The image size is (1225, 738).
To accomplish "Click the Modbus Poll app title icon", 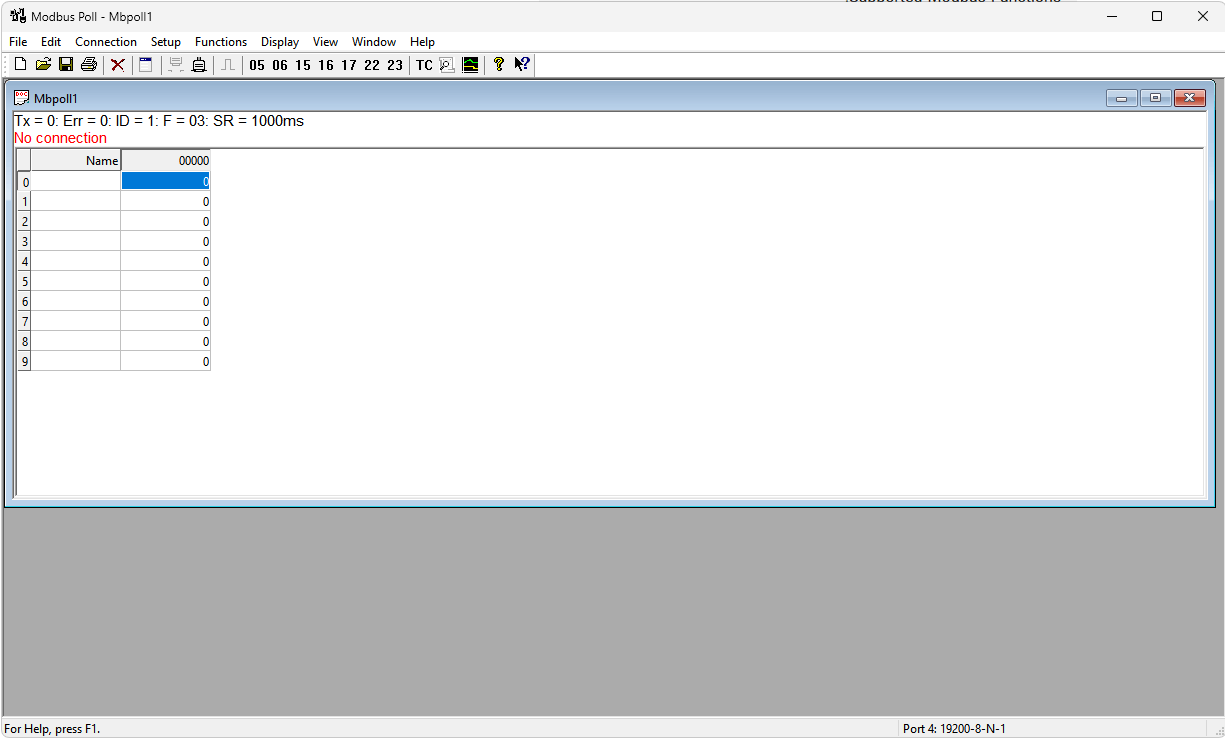I will click(x=18, y=16).
